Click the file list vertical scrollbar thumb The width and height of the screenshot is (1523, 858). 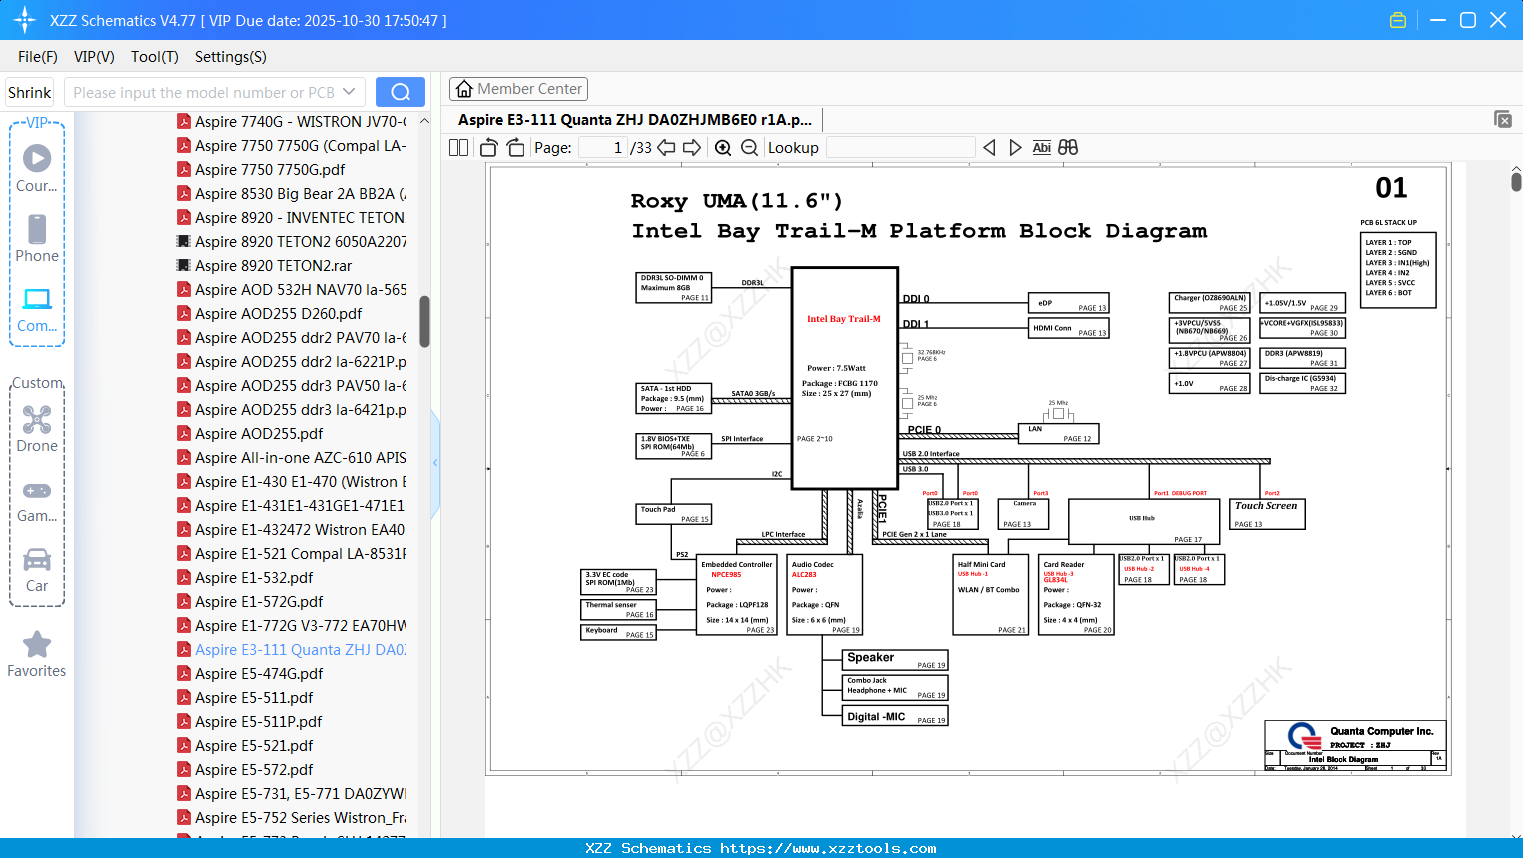coord(424,321)
